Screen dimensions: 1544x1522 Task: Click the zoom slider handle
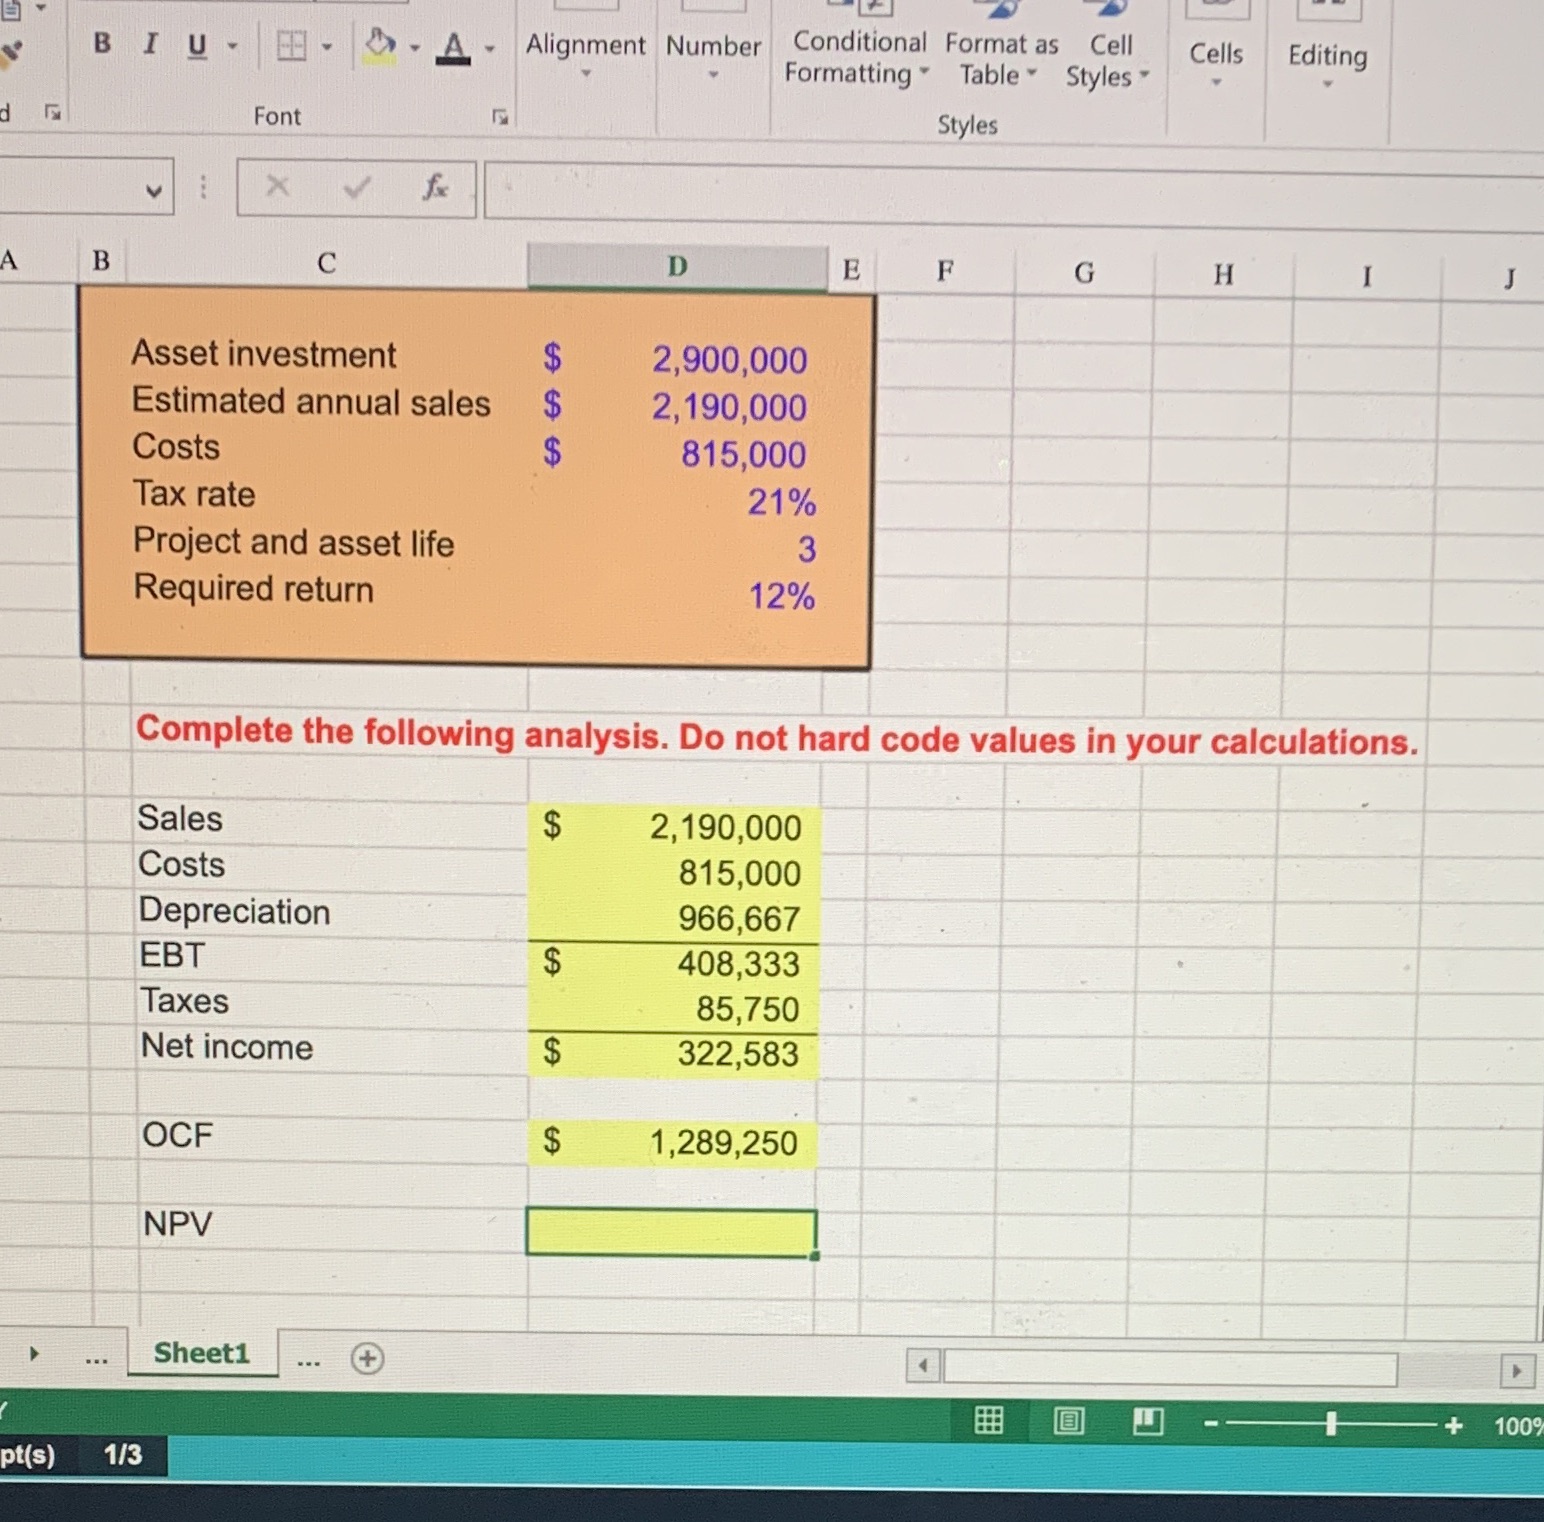1331,1424
